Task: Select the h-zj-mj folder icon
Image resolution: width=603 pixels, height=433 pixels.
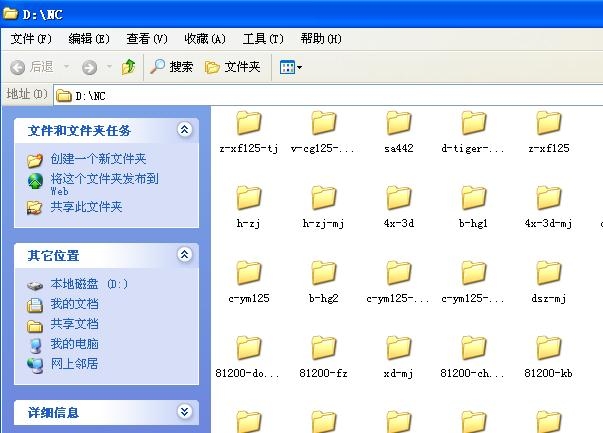Action: pyautogui.click(x=323, y=198)
